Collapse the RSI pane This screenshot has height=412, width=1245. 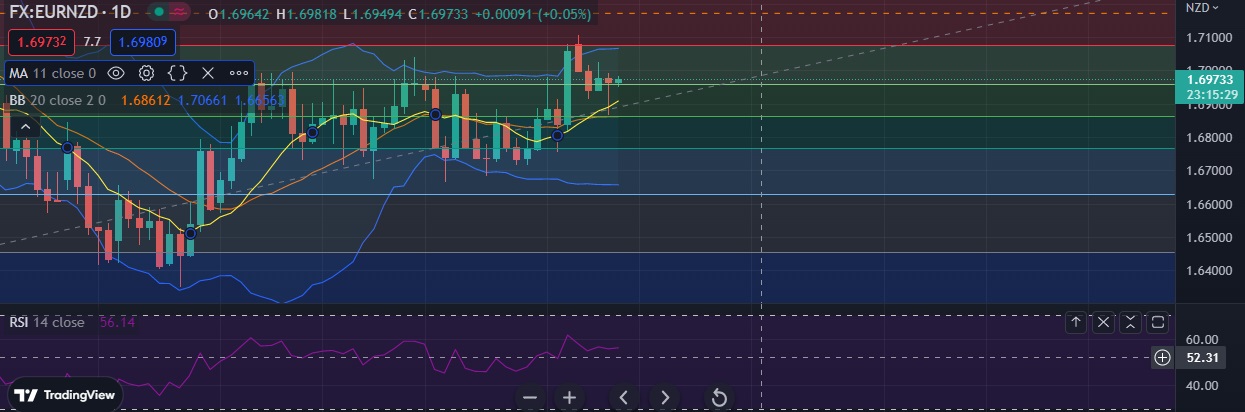[1130, 322]
